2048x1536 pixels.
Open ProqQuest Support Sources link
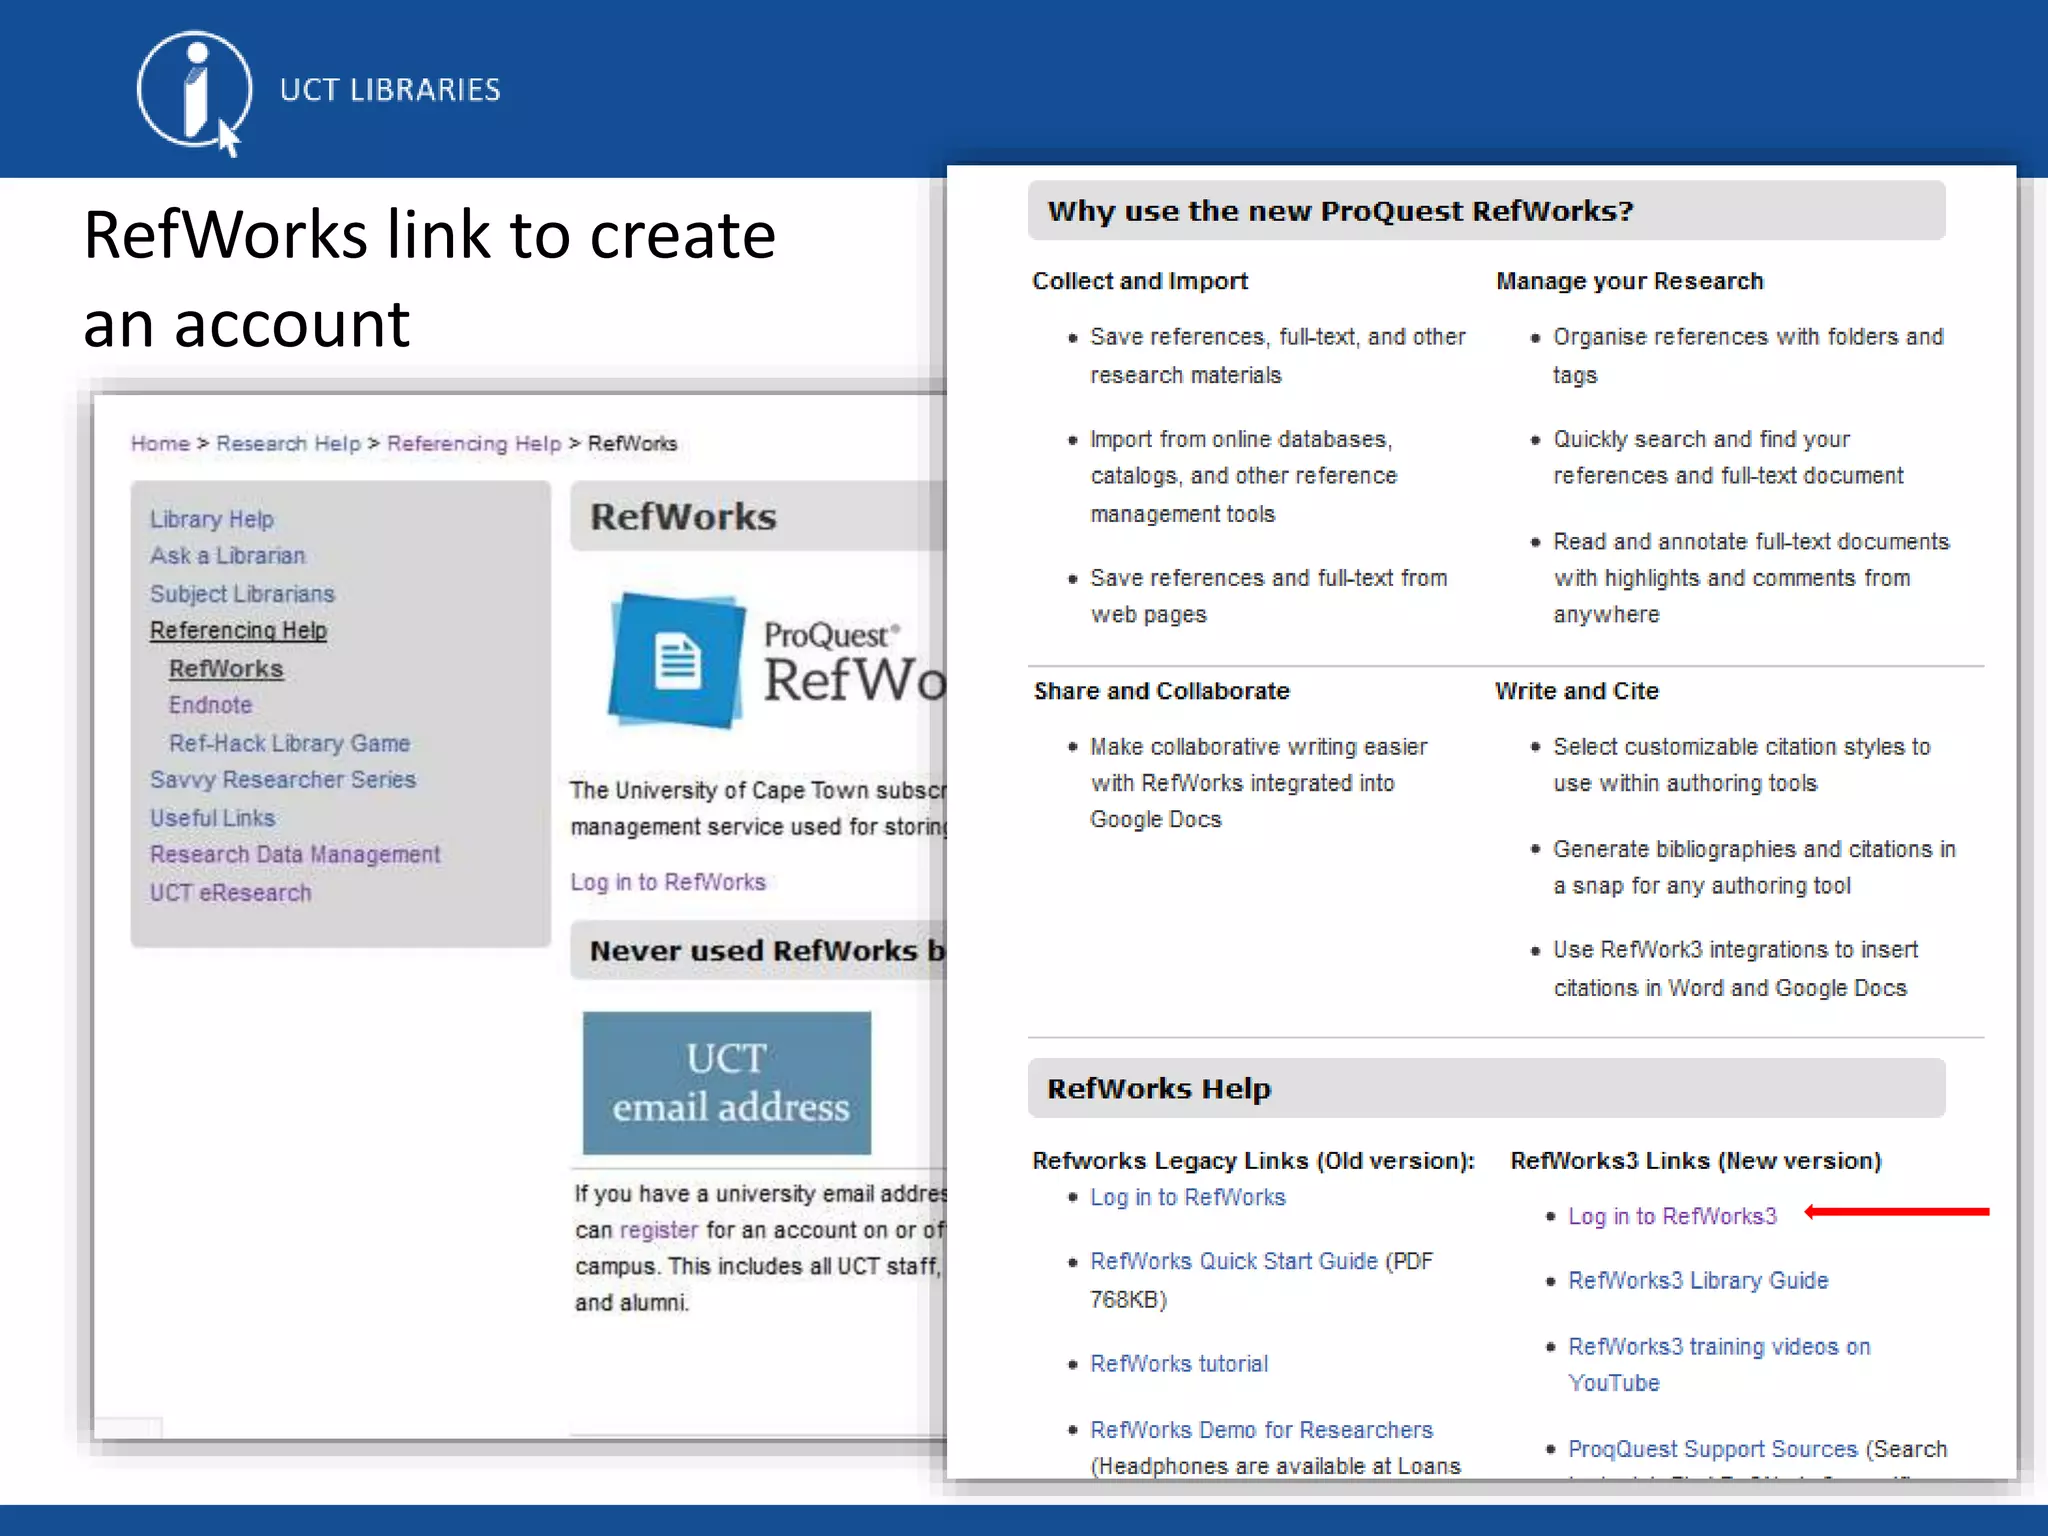click(x=1712, y=1449)
